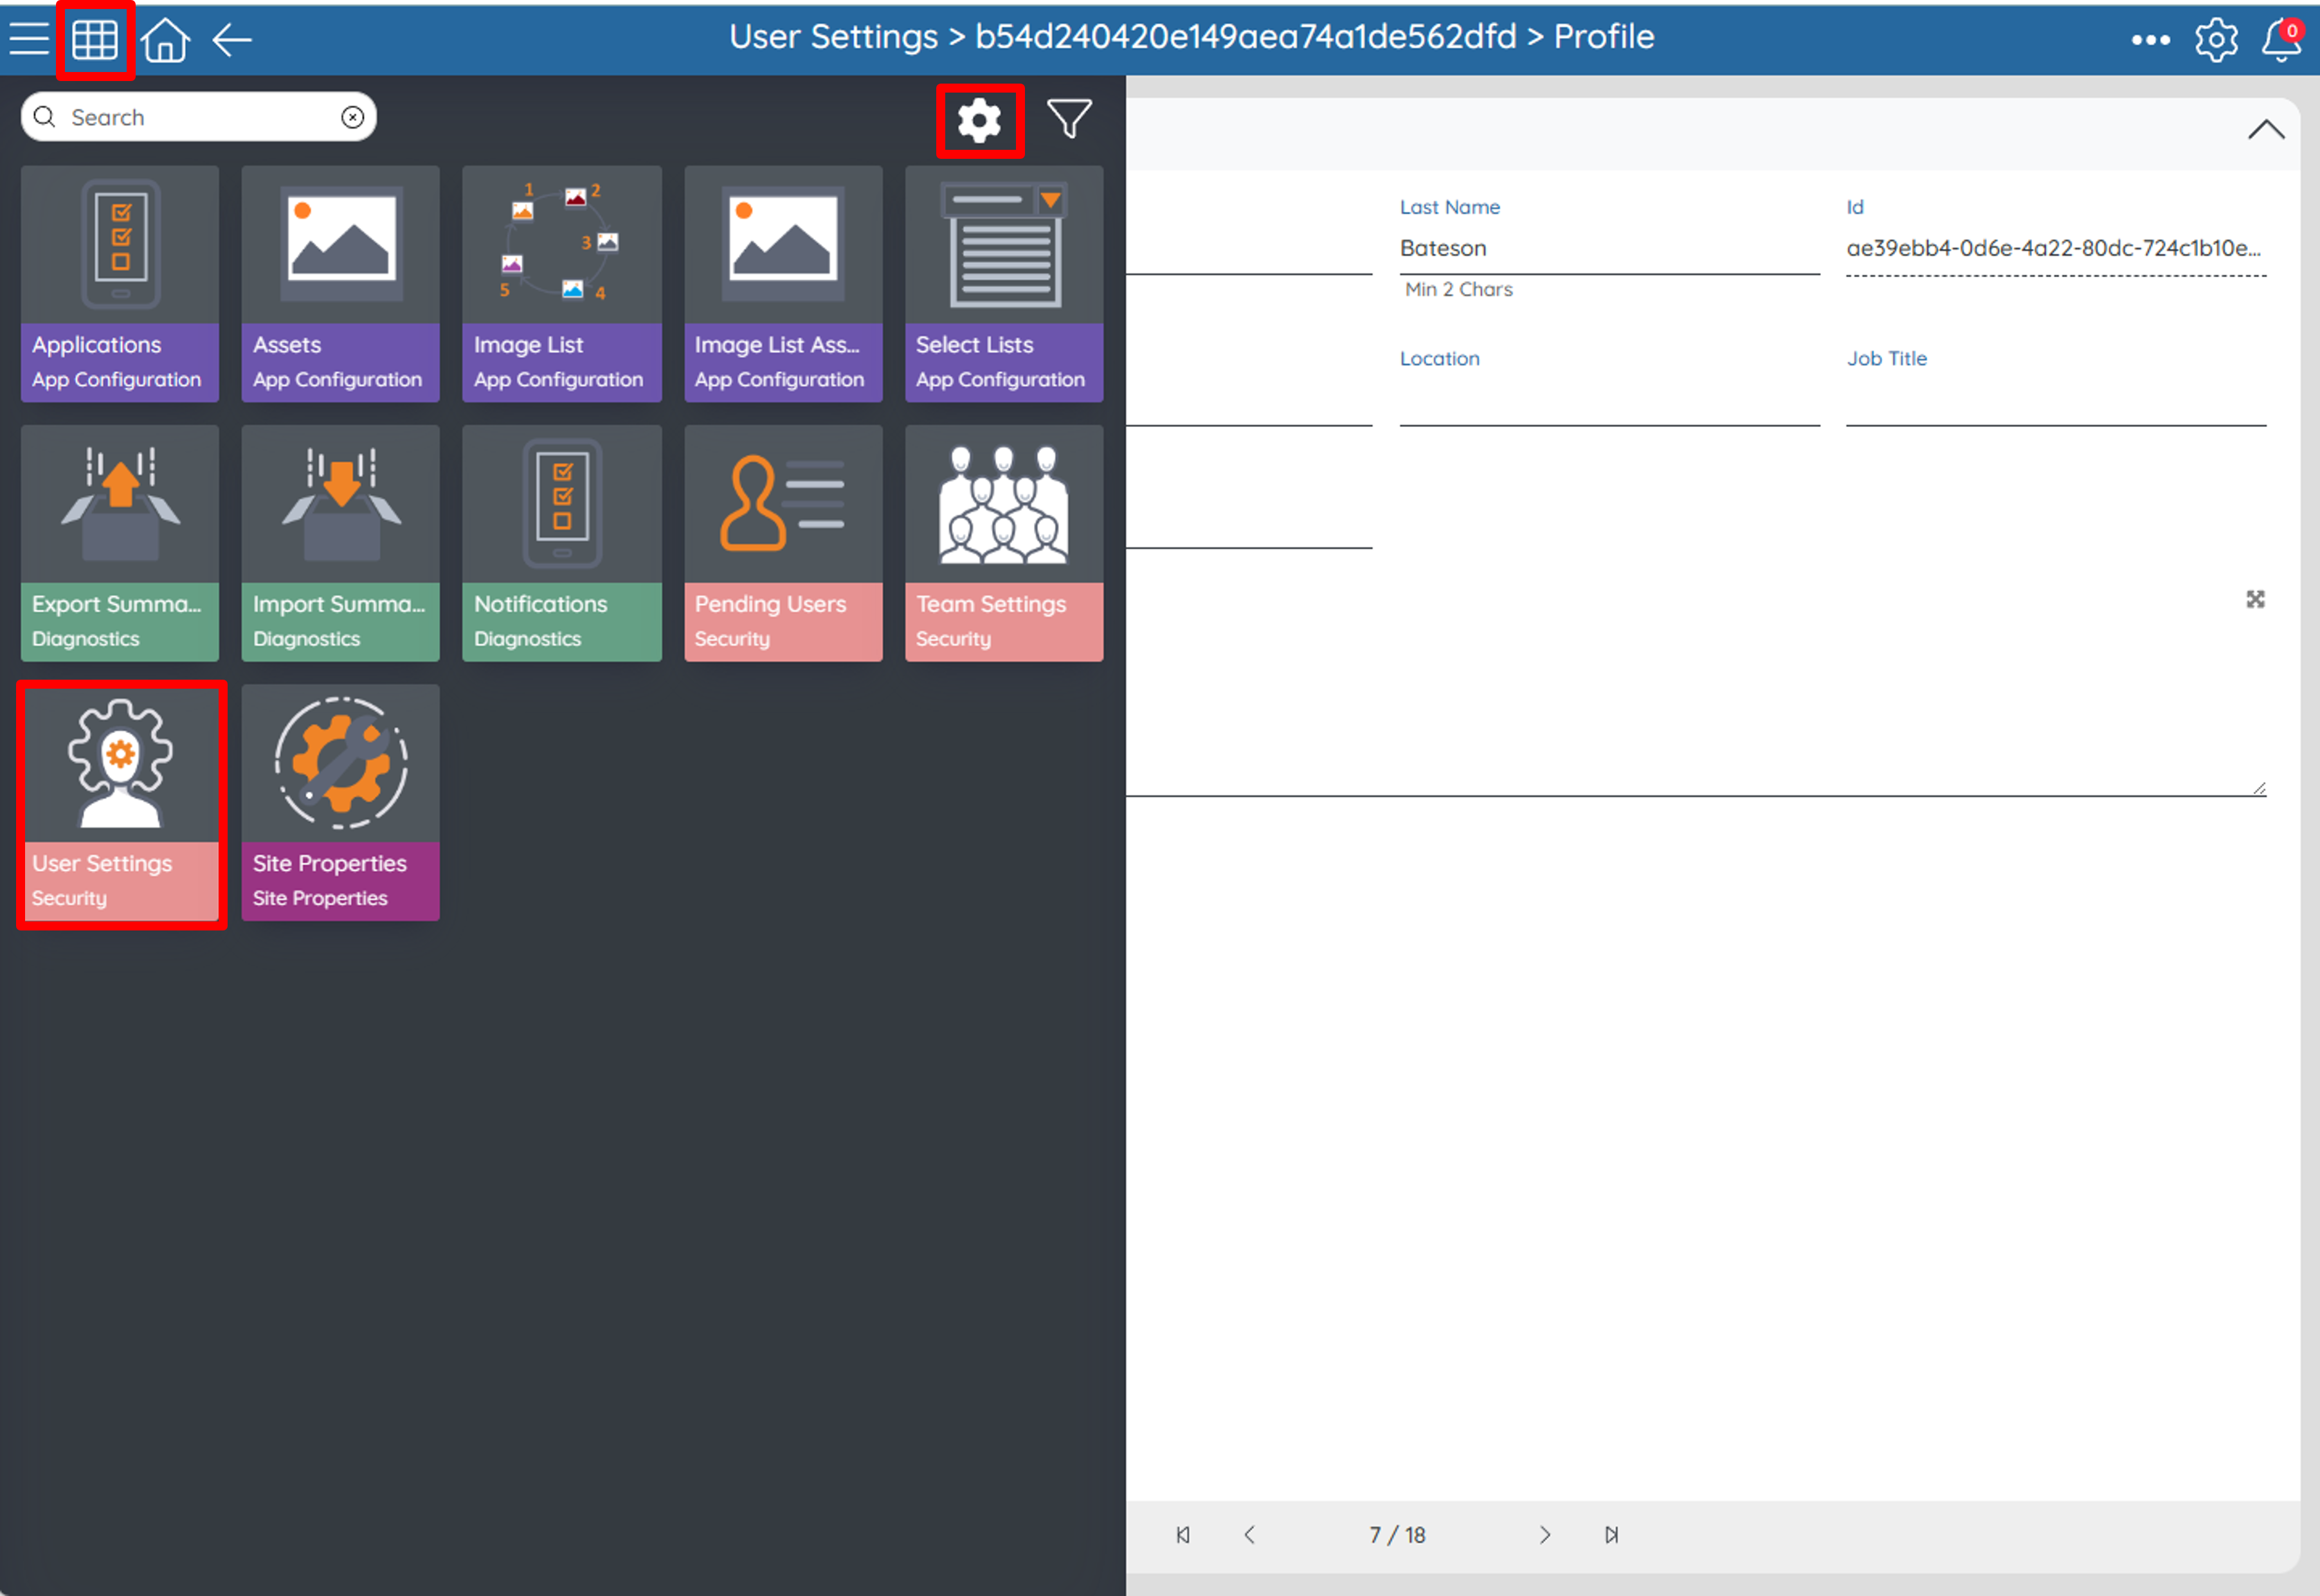Open the Applications tile

pyautogui.click(x=120, y=284)
